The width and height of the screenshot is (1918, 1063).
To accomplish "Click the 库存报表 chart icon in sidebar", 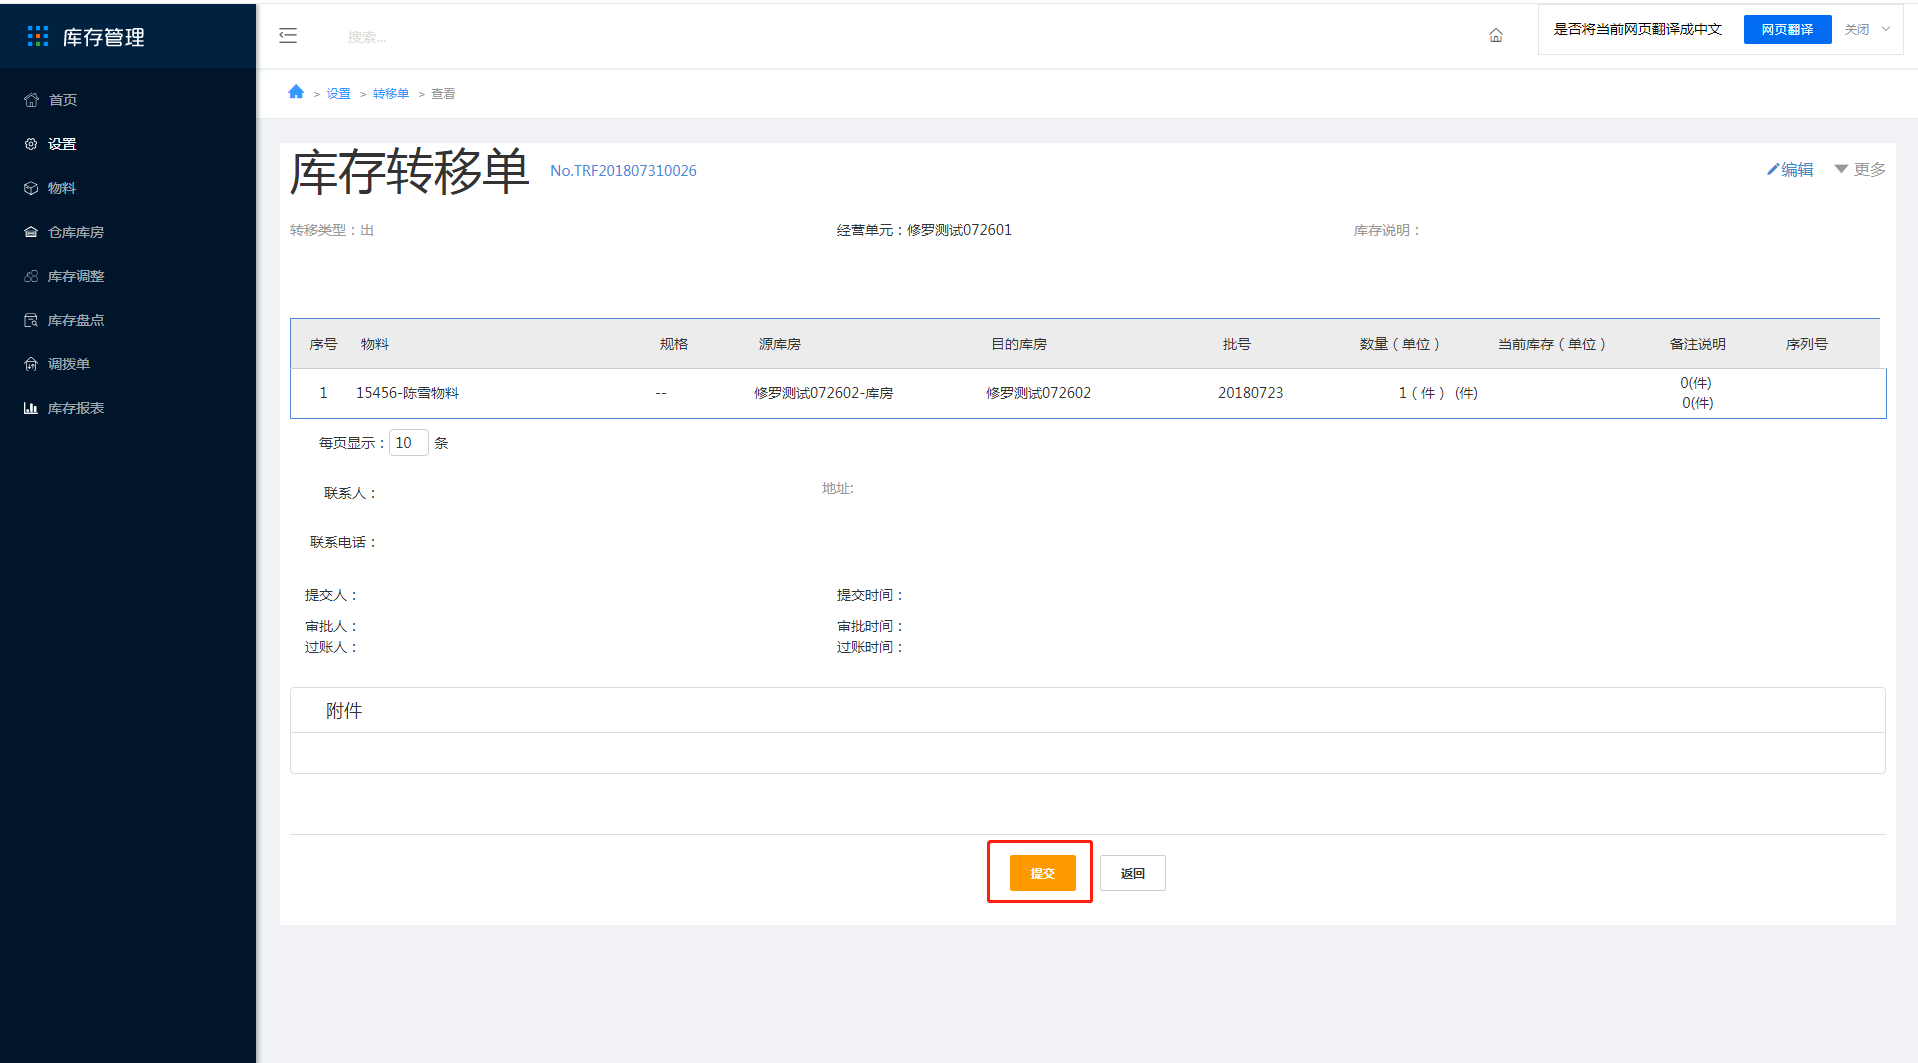I will 31,408.
